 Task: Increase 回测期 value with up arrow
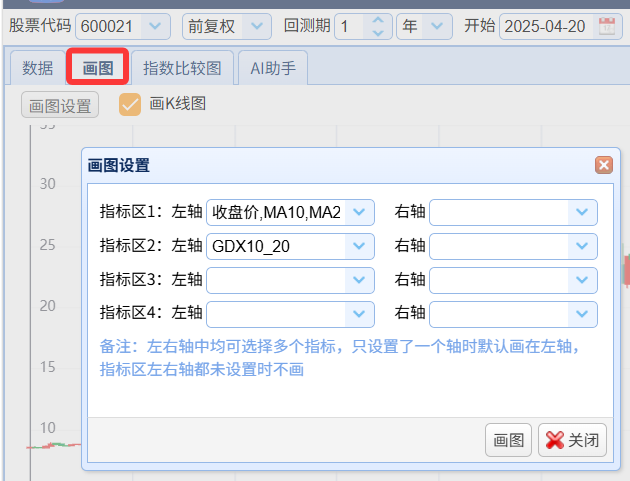[378, 20]
